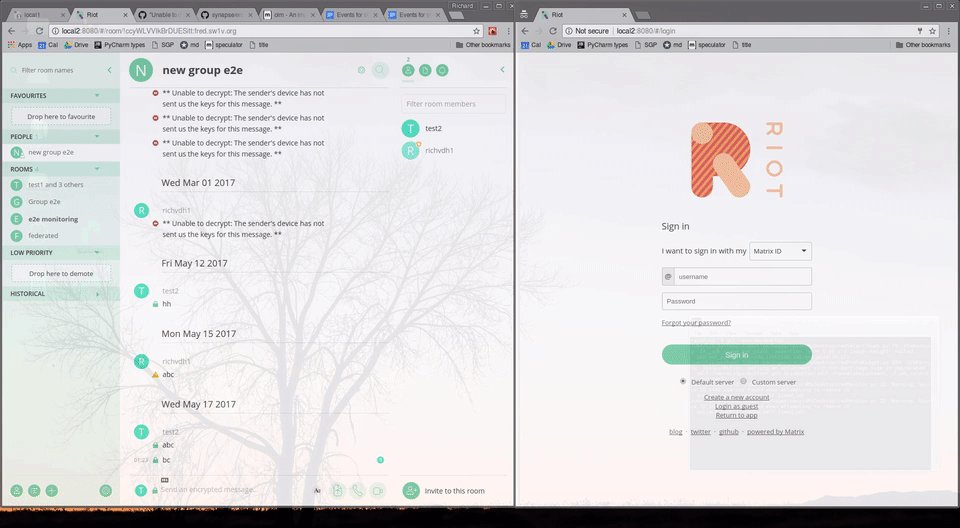960x528 pixels.
Task: Open the 'federated' room
Action: tap(61, 235)
